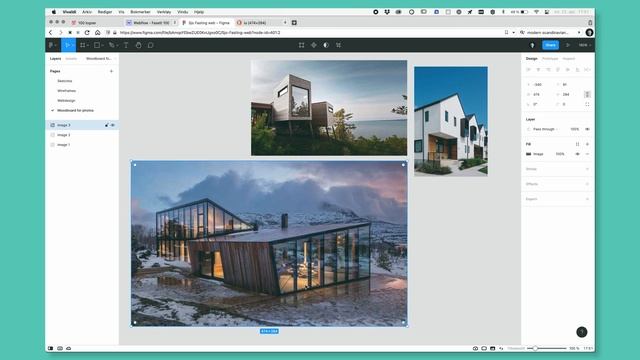Reload the page in the browser
The width and height of the screenshot is (640, 360).
pyautogui.click(x=87, y=32)
